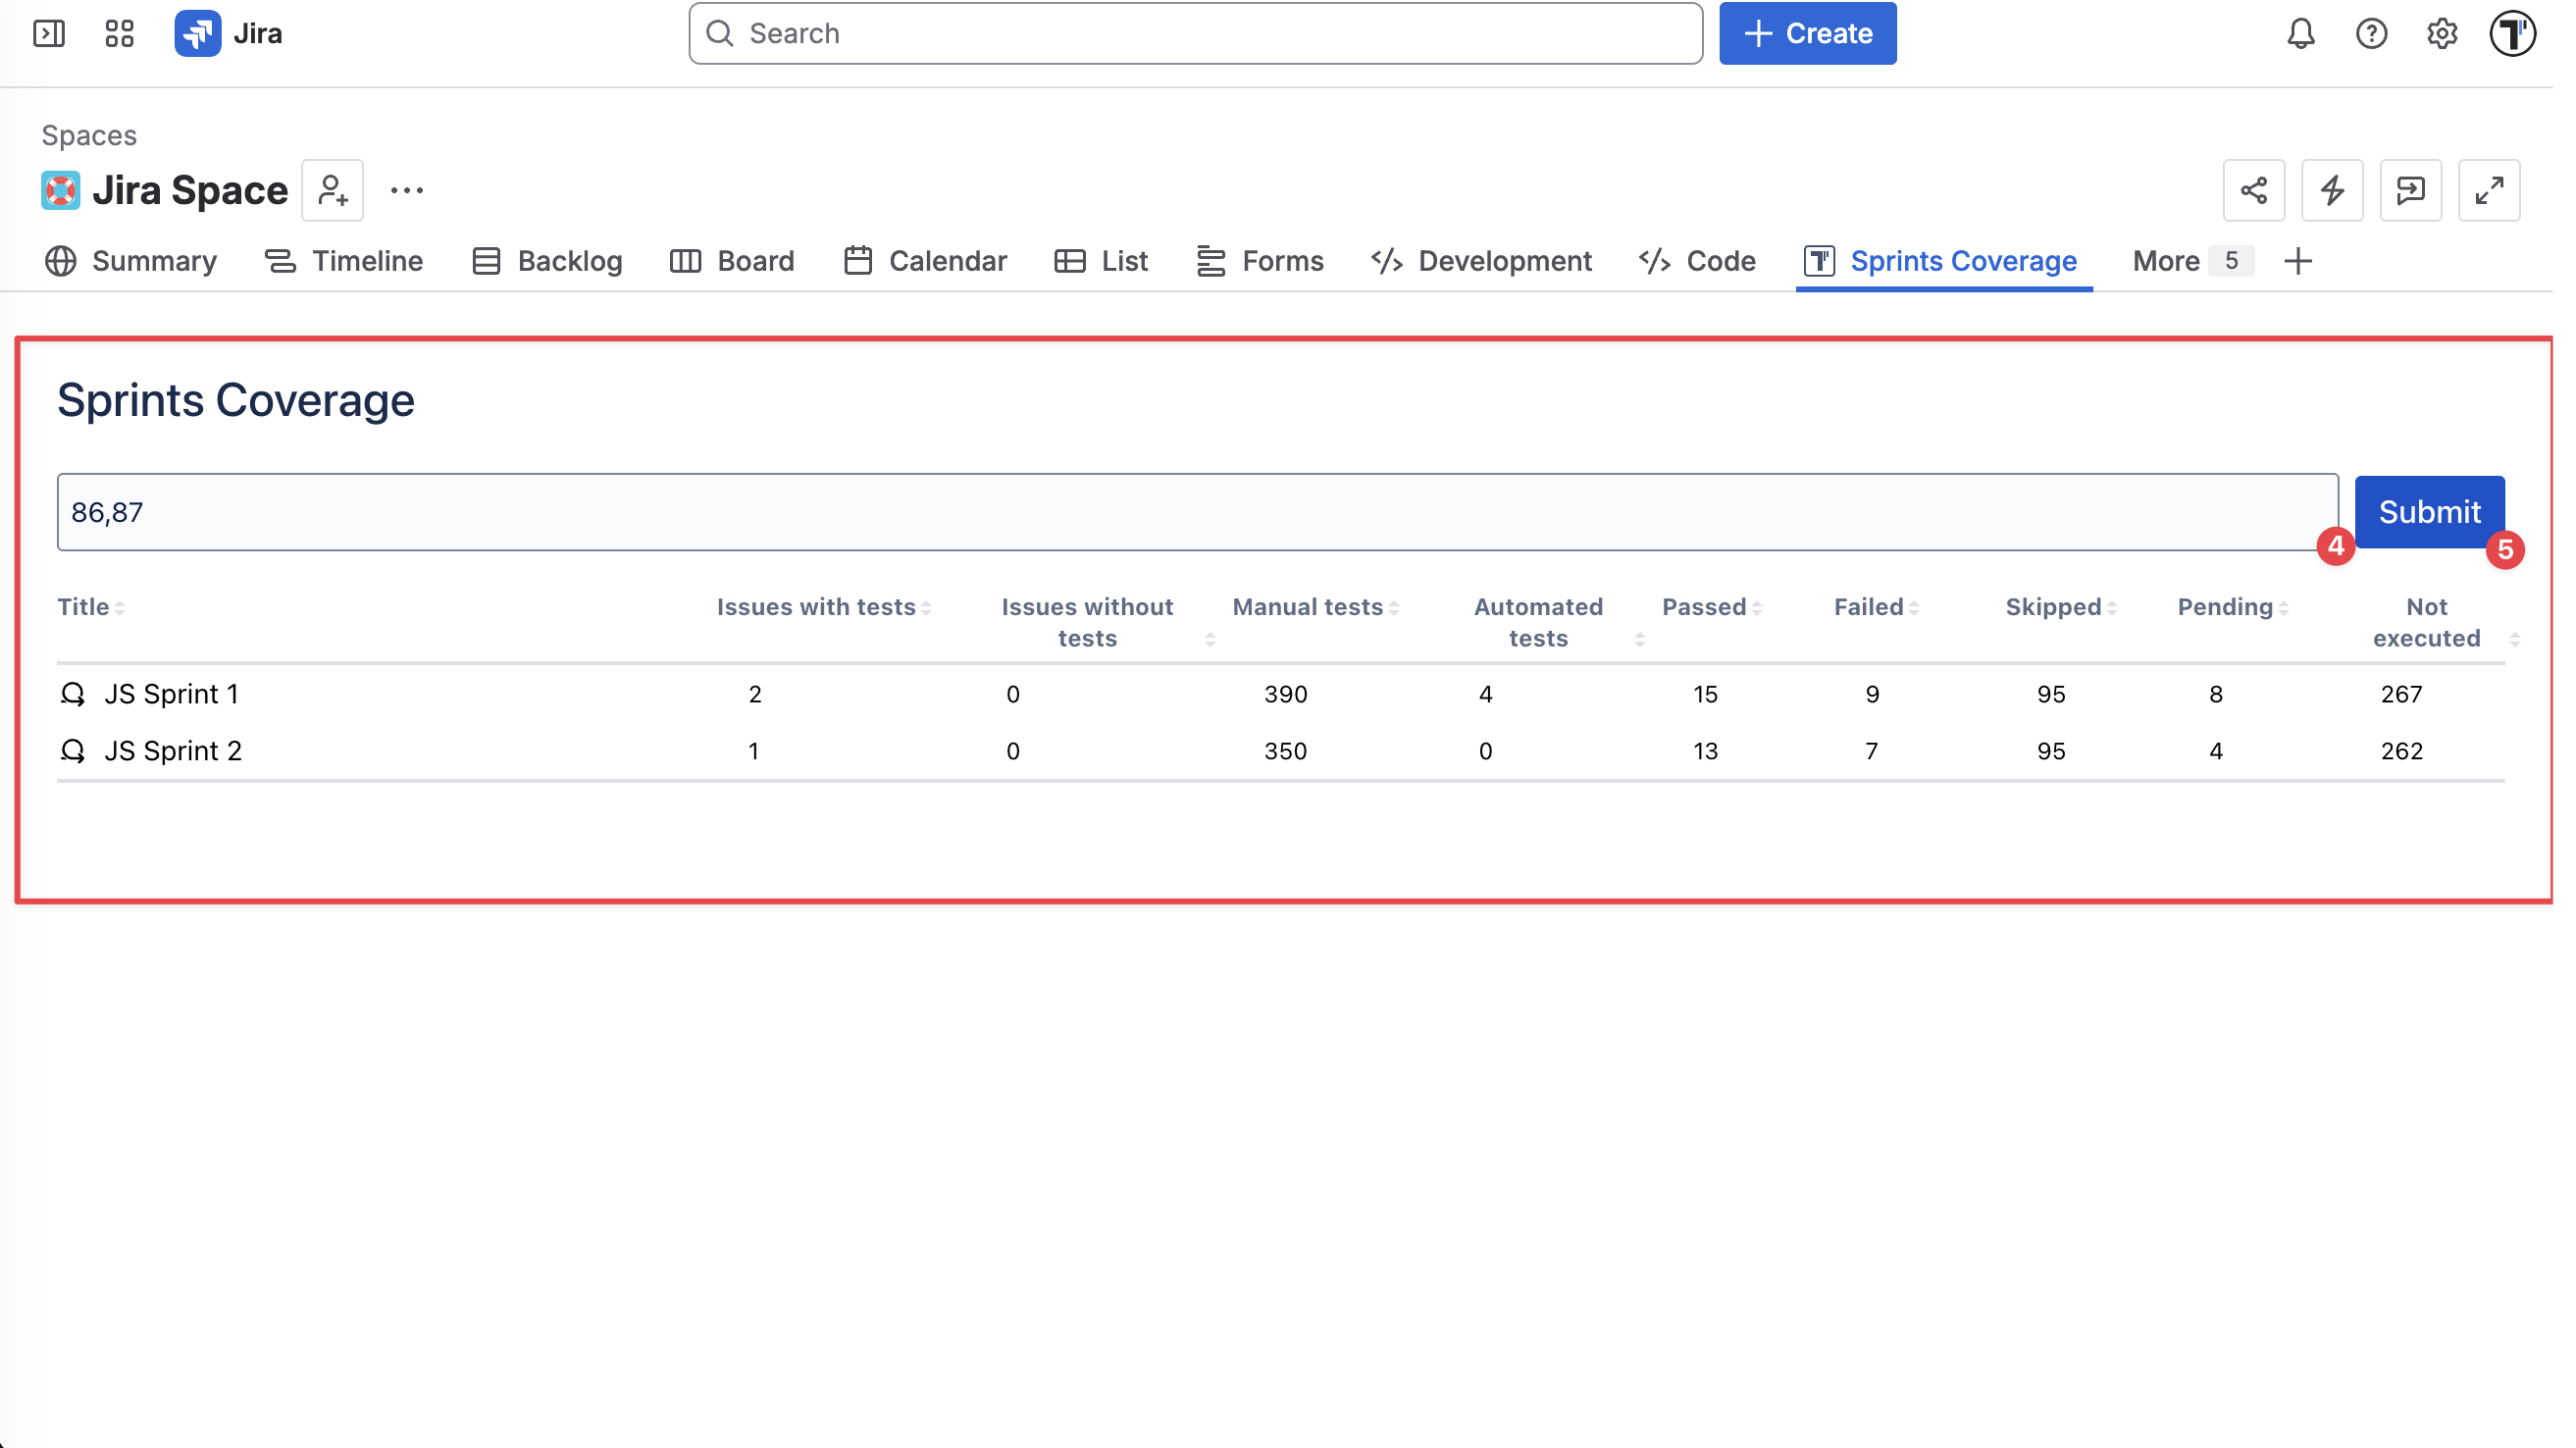Open the Backlog tab
The image size is (2576, 1448).
pos(547,261)
